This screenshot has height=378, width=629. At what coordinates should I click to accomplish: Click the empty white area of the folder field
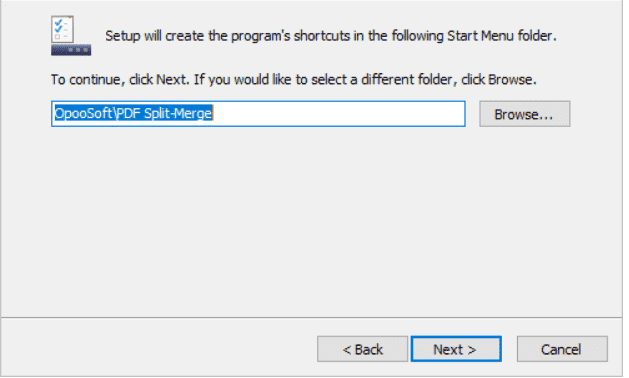click(341, 114)
